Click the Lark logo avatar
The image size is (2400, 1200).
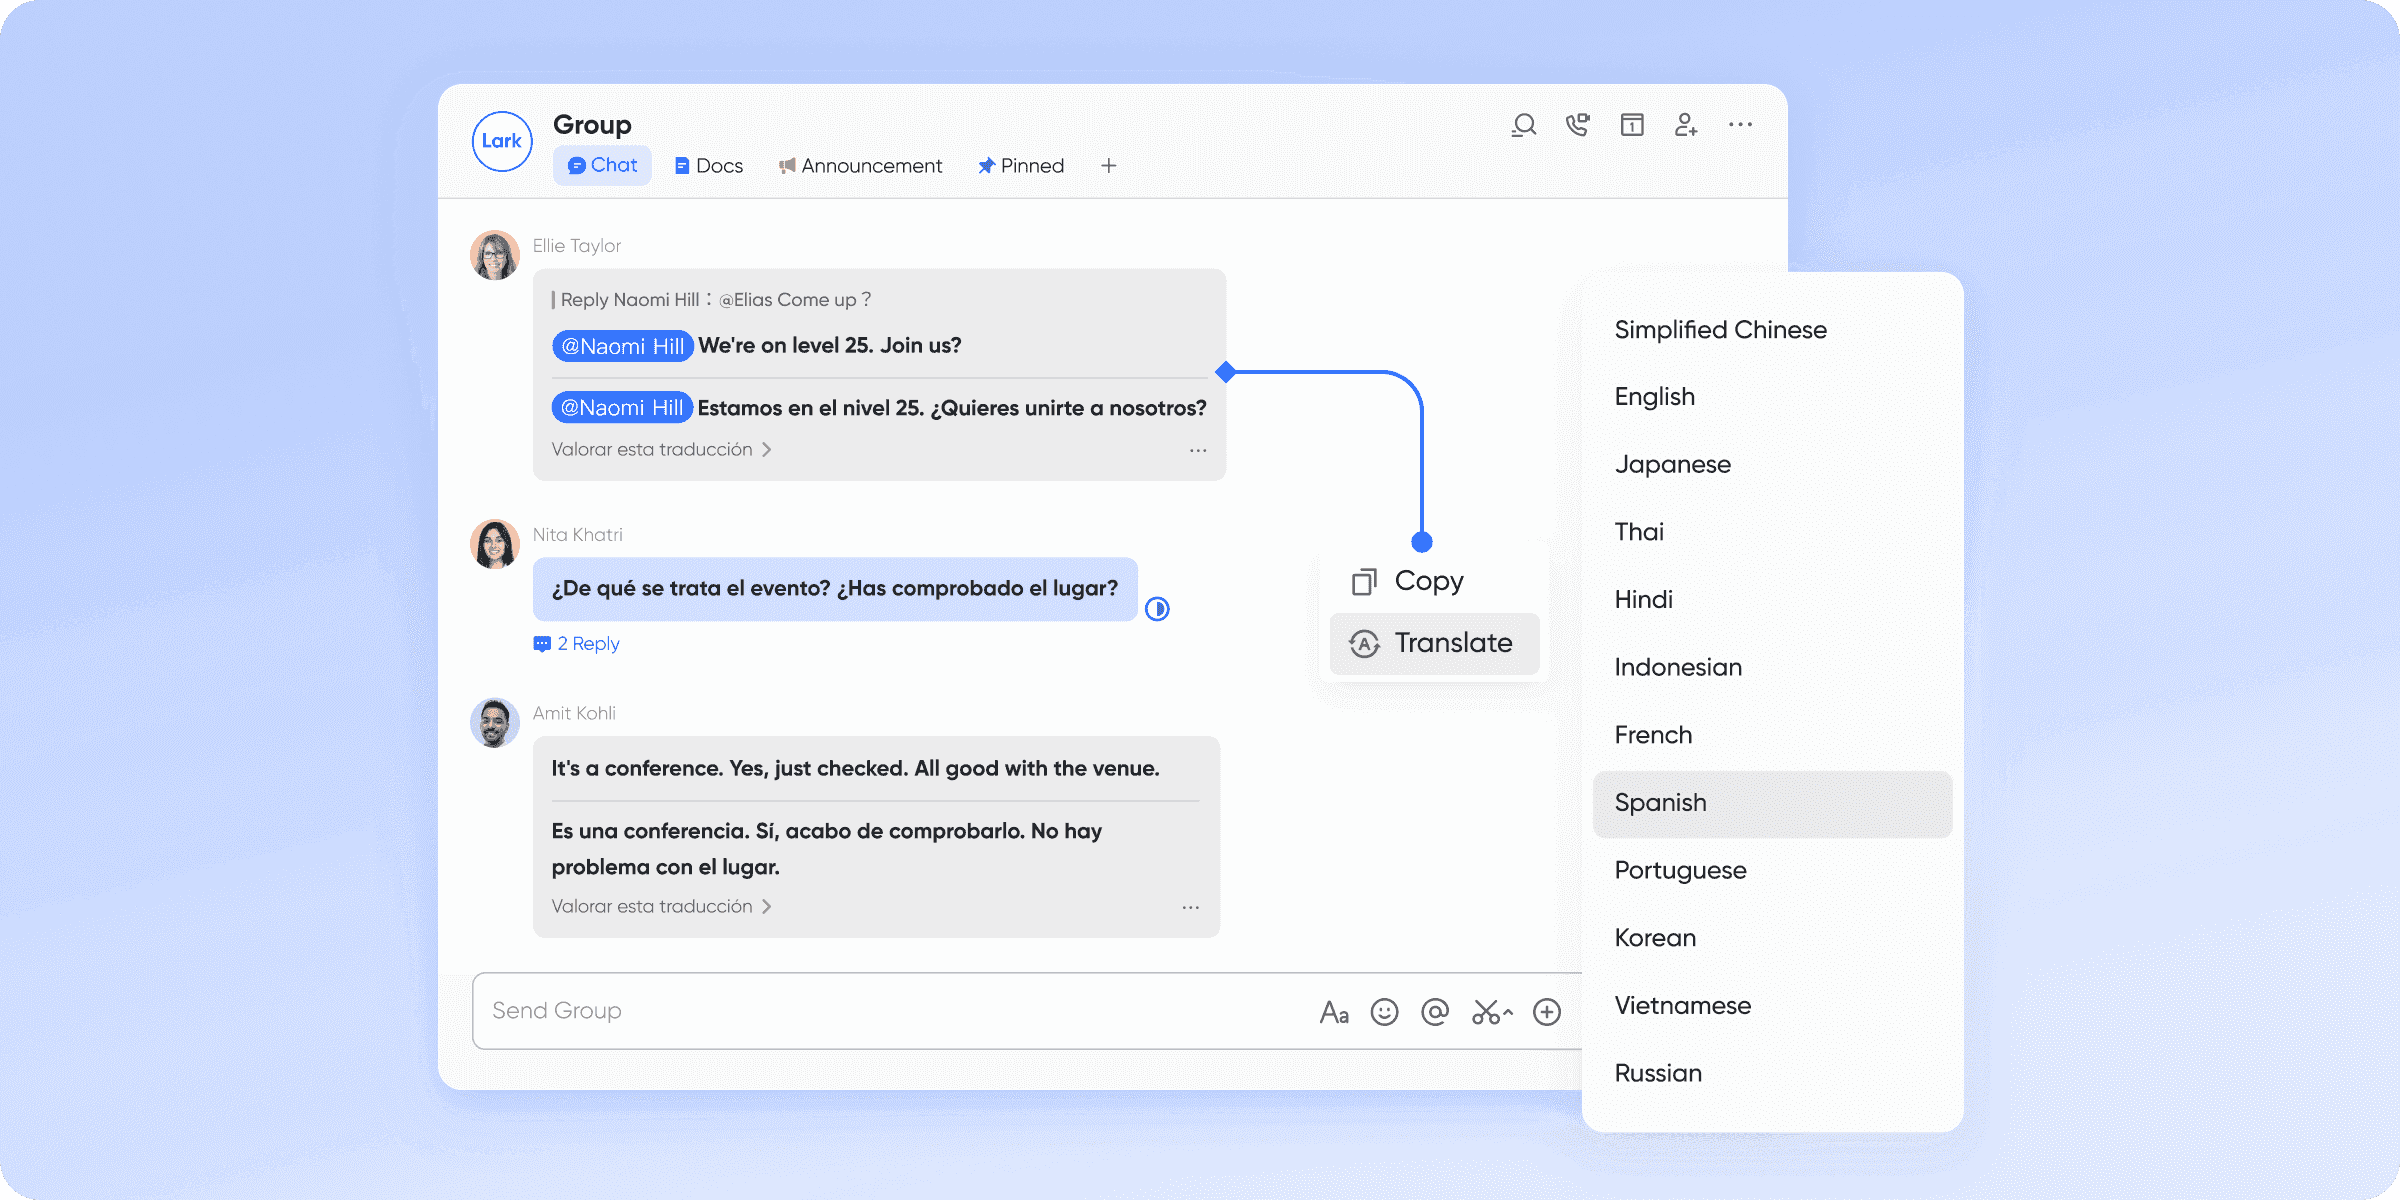(501, 141)
